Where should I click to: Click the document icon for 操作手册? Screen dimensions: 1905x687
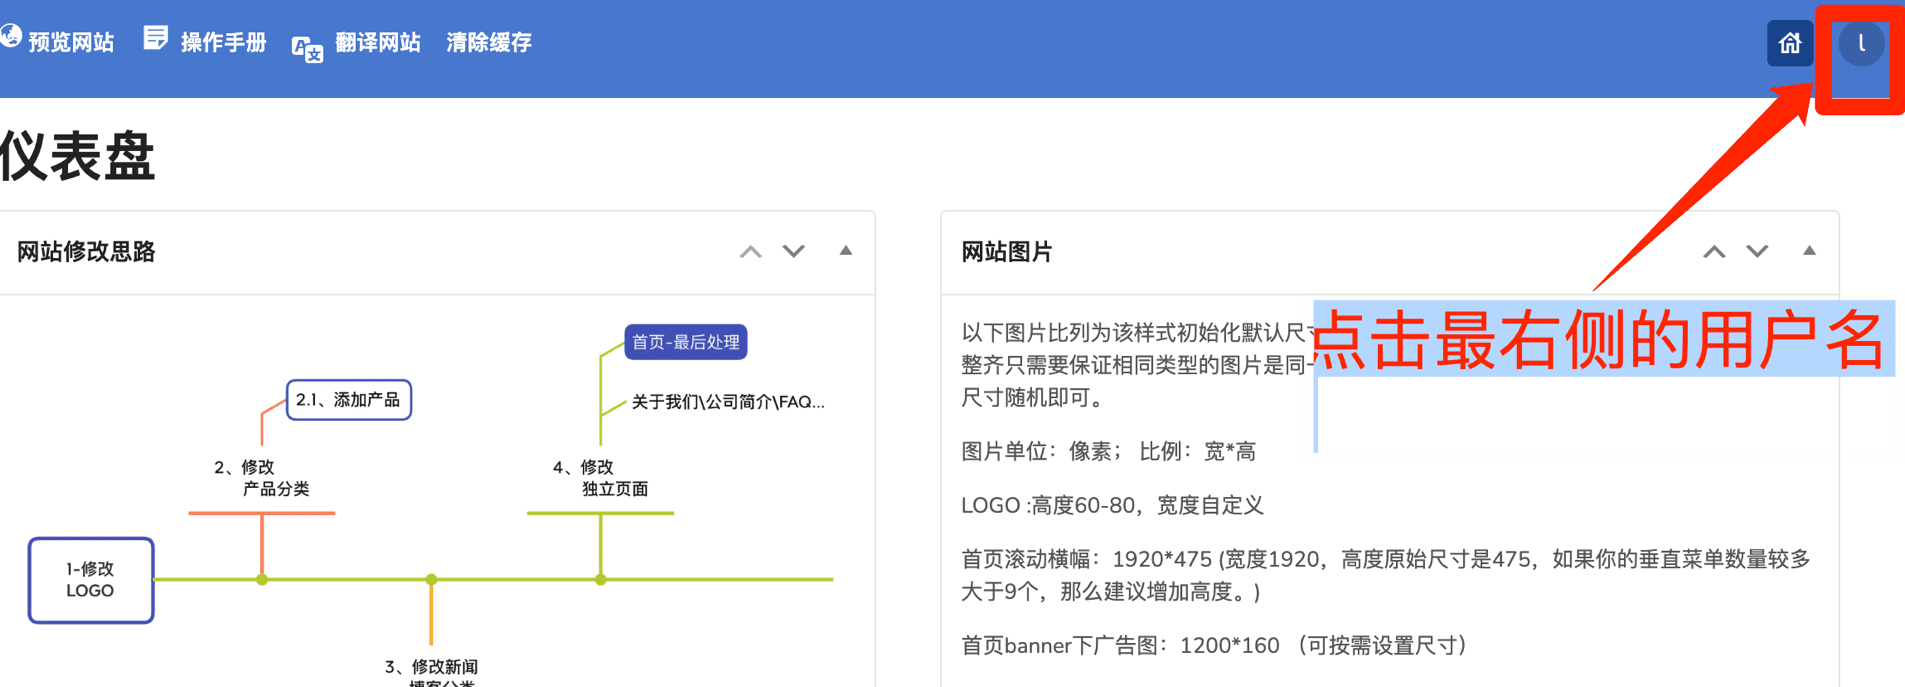[155, 39]
